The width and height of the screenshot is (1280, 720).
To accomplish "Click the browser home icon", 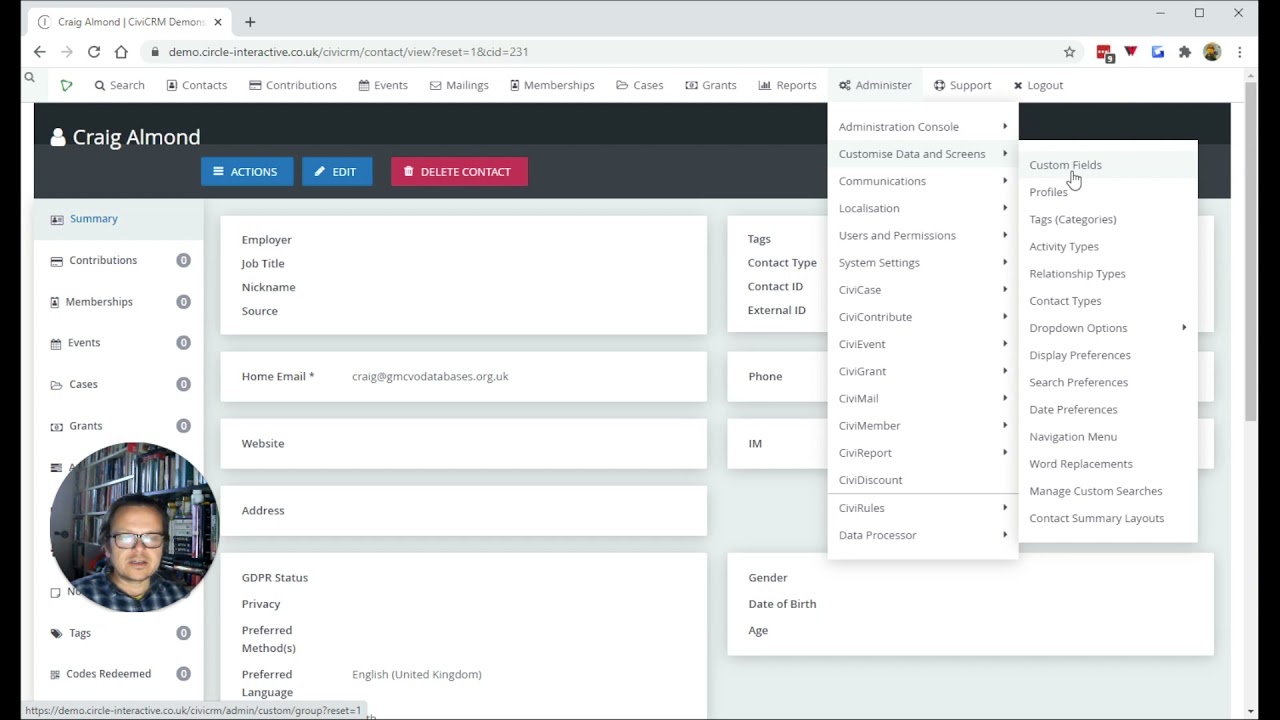I will tap(121, 52).
